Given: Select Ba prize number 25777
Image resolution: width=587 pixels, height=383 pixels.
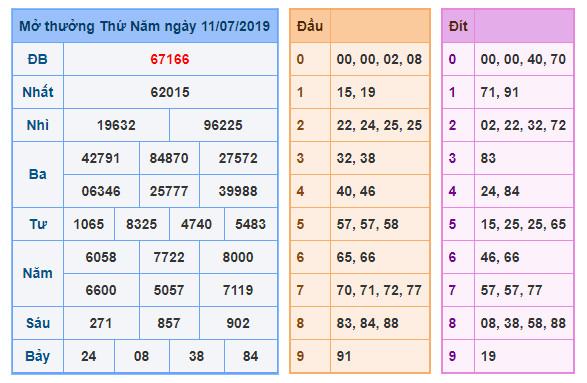Looking at the screenshot, I should click(169, 191).
